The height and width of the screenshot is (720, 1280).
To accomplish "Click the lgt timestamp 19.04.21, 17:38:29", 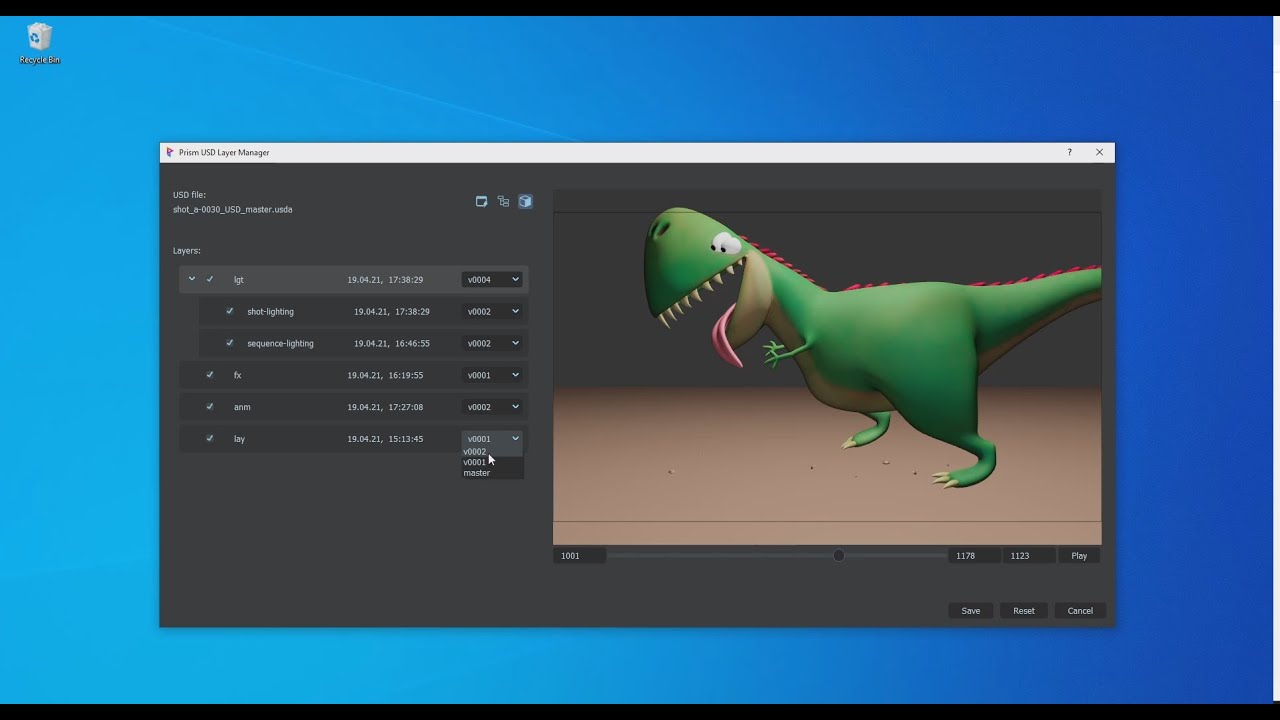I will [x=385, y=280].
